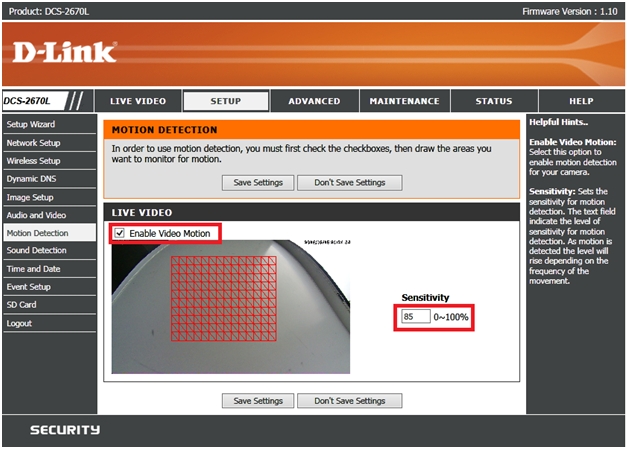Open the Help tab
Viewport: 628px width, 449px height.
tap(581, 101)
